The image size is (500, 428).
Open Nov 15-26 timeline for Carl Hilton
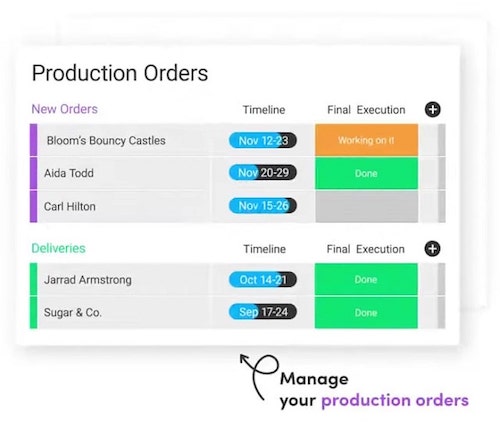[263, 206]
